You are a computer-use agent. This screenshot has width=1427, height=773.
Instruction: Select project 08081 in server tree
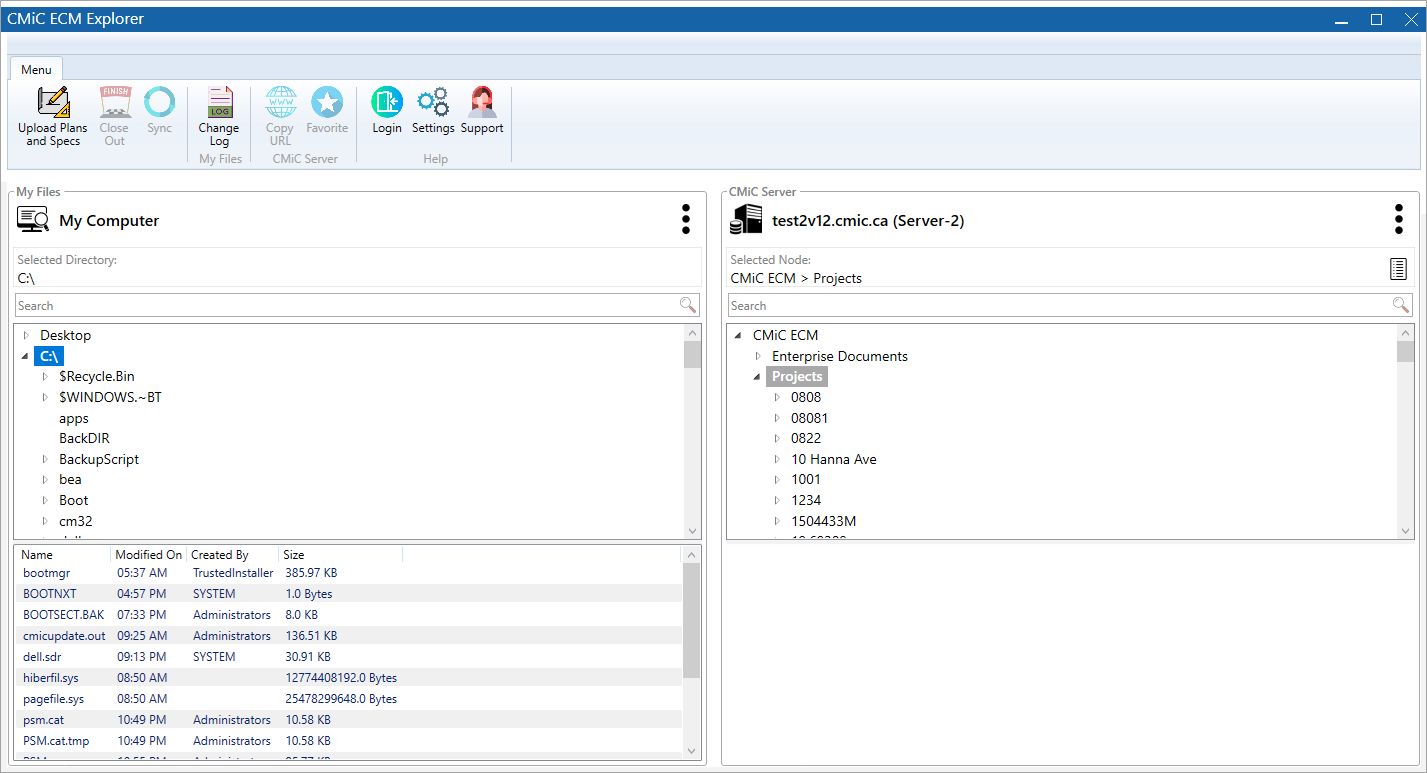click(809, 418)
